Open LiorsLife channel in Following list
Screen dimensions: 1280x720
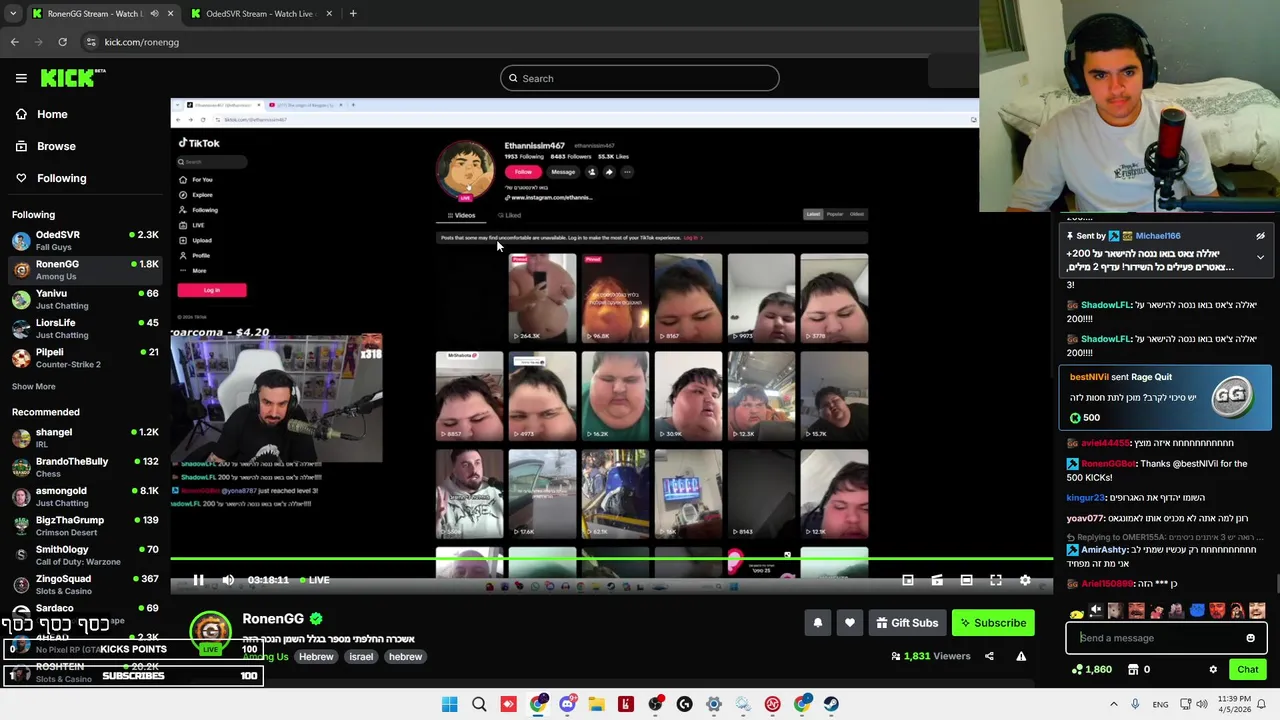tap(85, 328)
